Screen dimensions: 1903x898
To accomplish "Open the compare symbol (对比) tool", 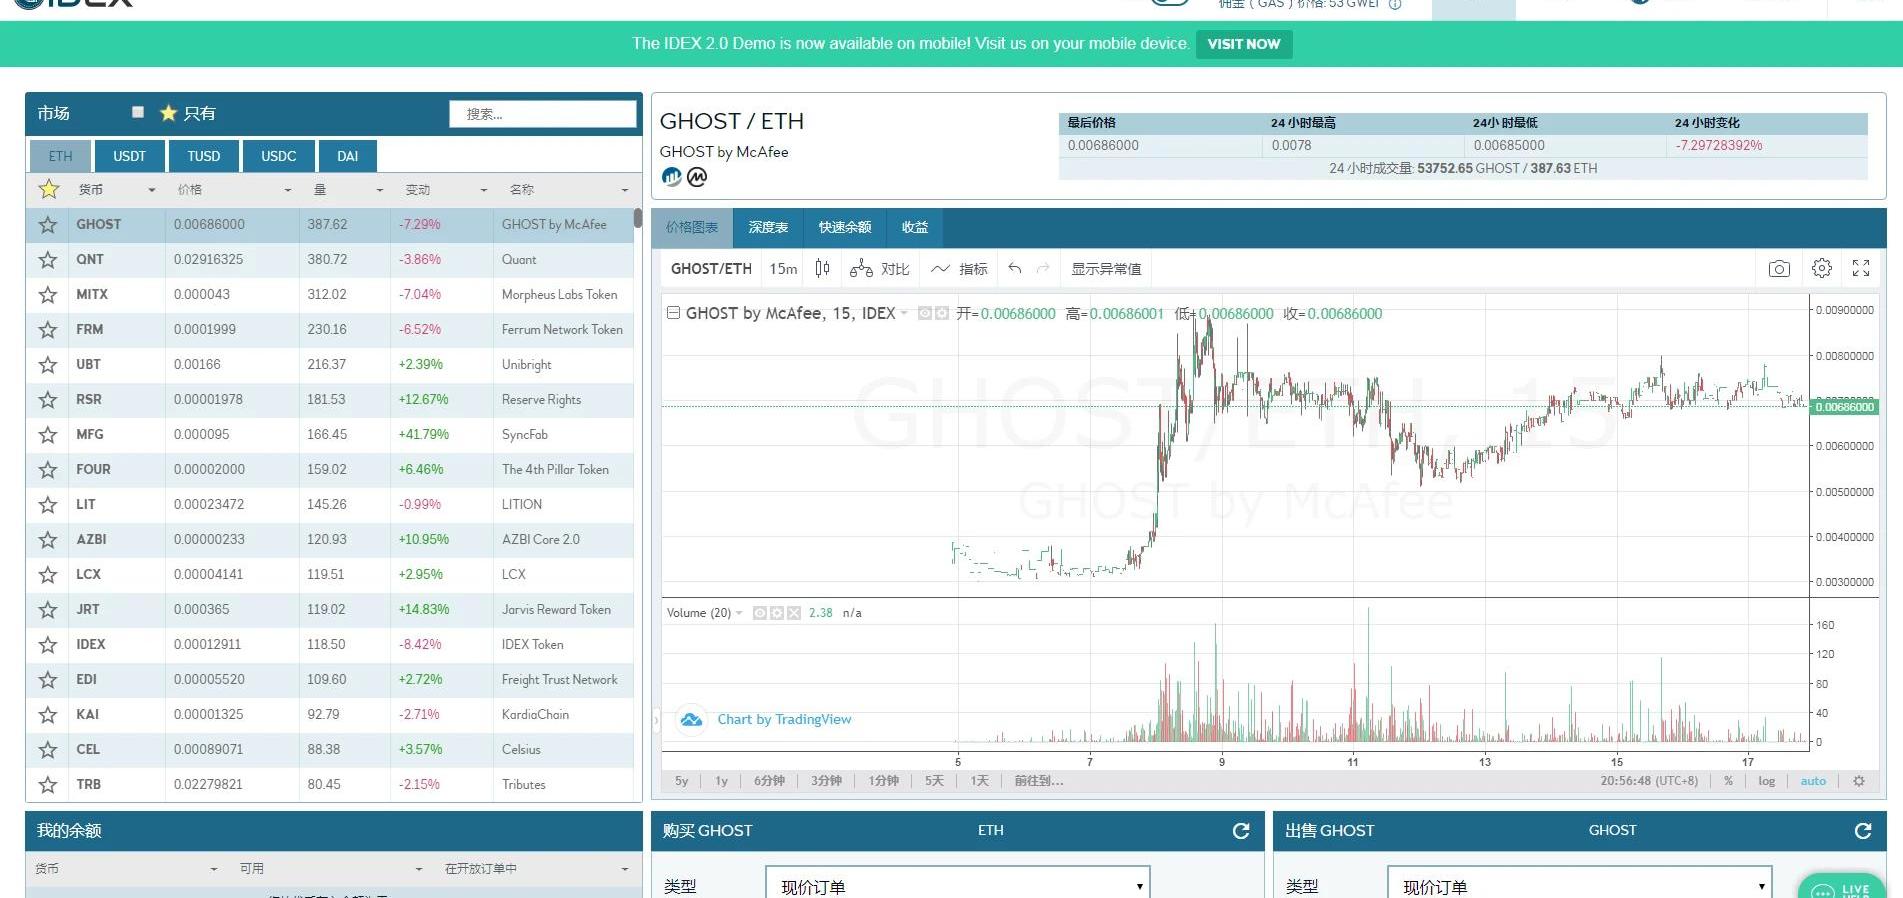I will click(x=879, y=269).
